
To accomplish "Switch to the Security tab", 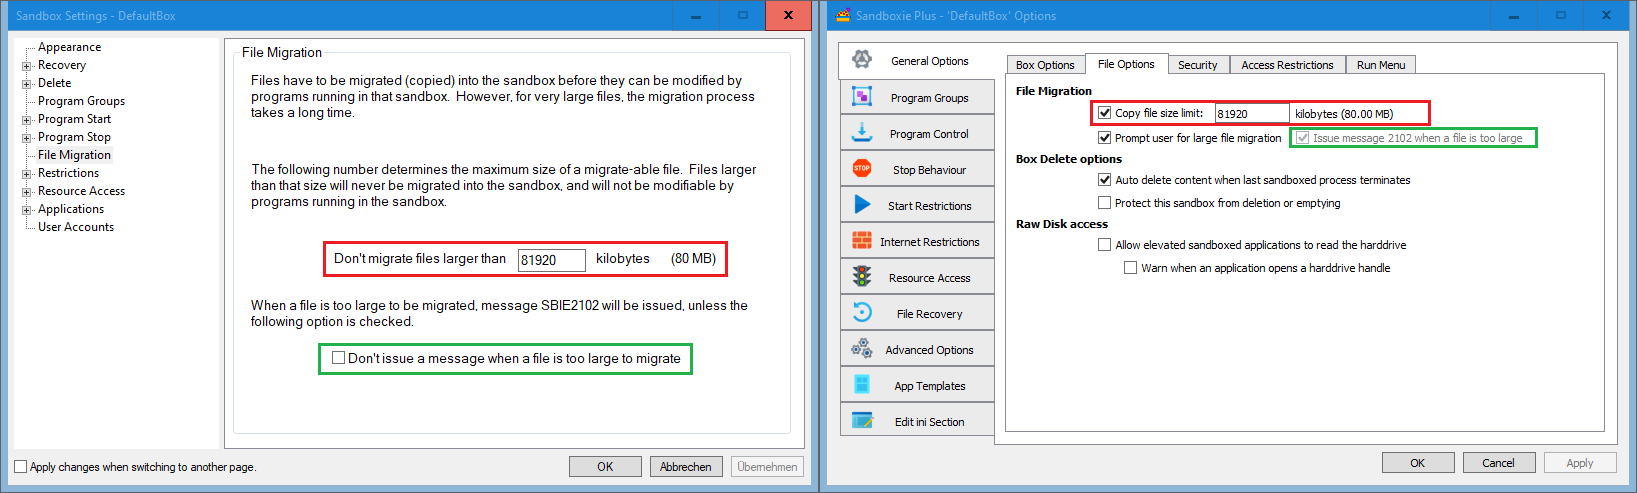I will (1197, 65).
